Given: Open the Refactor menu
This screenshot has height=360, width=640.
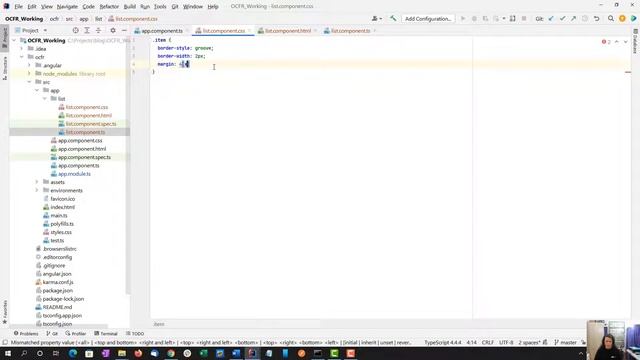Looking at the screenshot, I should point(109,7).
